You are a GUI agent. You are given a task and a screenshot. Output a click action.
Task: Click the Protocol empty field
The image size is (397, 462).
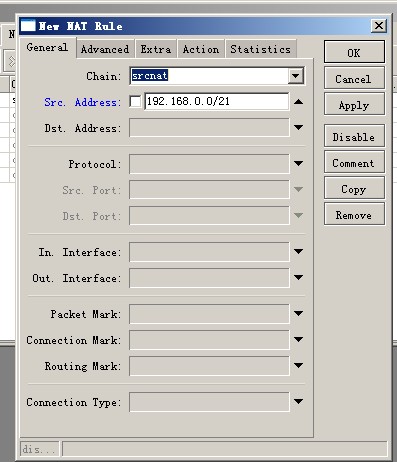pyautogui.click(x=209, y=163)
